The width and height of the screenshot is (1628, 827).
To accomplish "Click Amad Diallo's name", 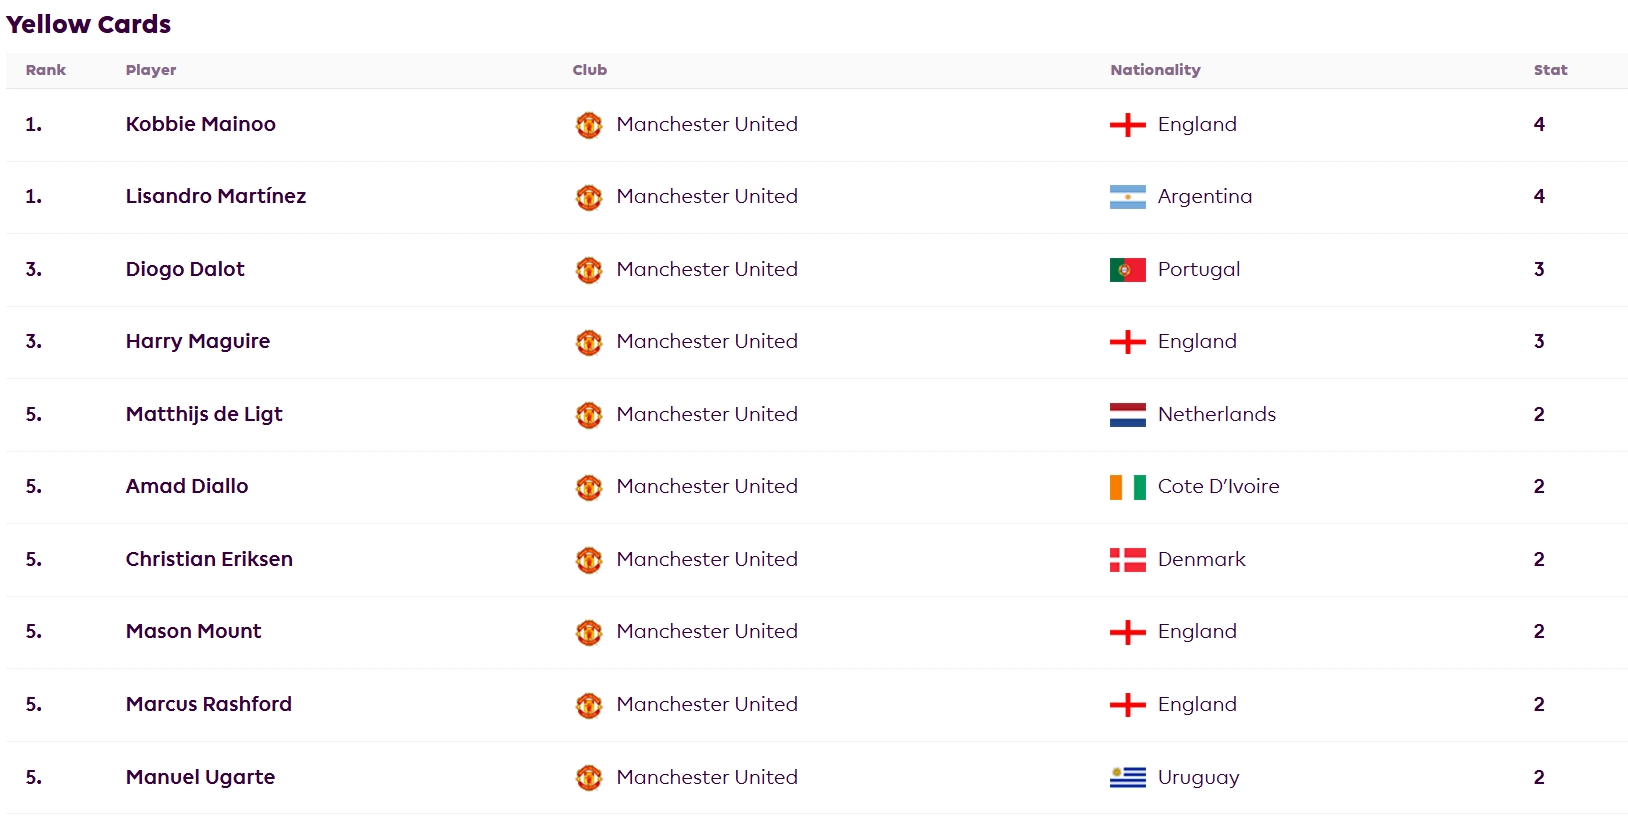I will pos(187,486).
